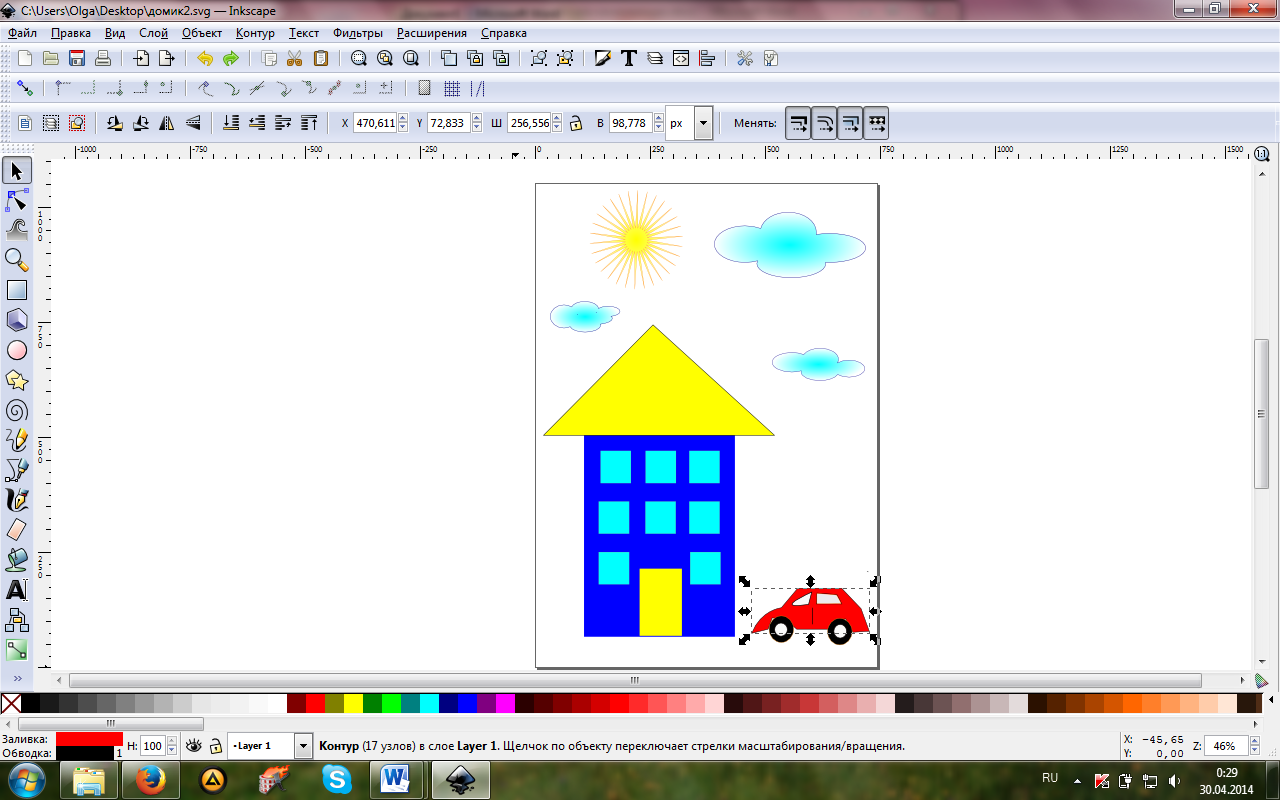The height and width of the screenshot is (800, 1280).
Task: Select the Rectangle tool
Action: tap(17, 291)
